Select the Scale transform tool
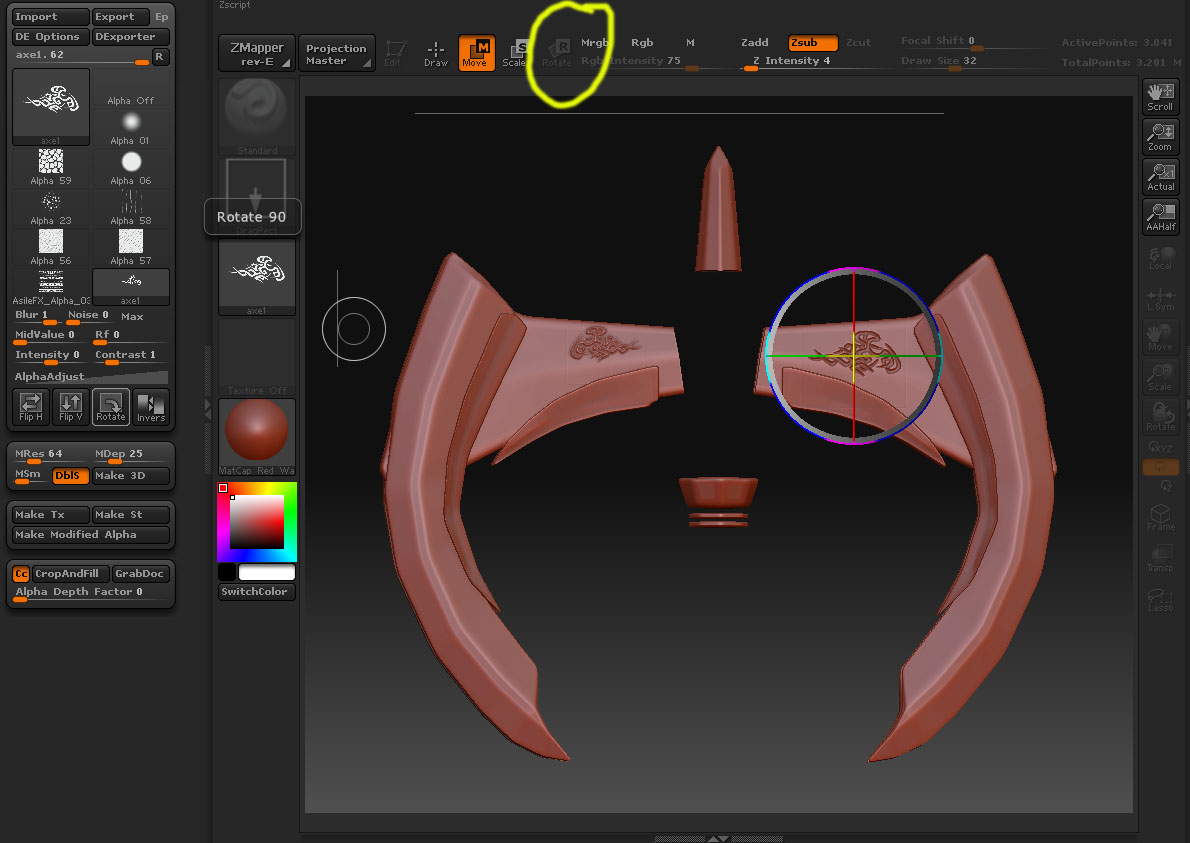The width and height of the screenshot is (1190, 843). pyautogui.click(x=516, y=53)
